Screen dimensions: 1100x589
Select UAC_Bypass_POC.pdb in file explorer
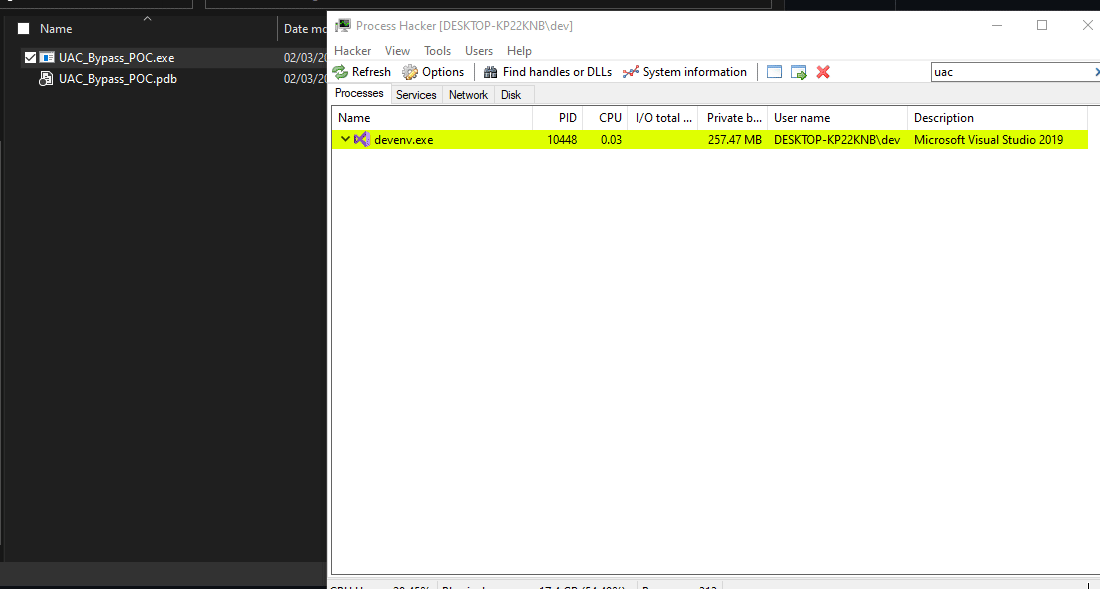point(118,79)
